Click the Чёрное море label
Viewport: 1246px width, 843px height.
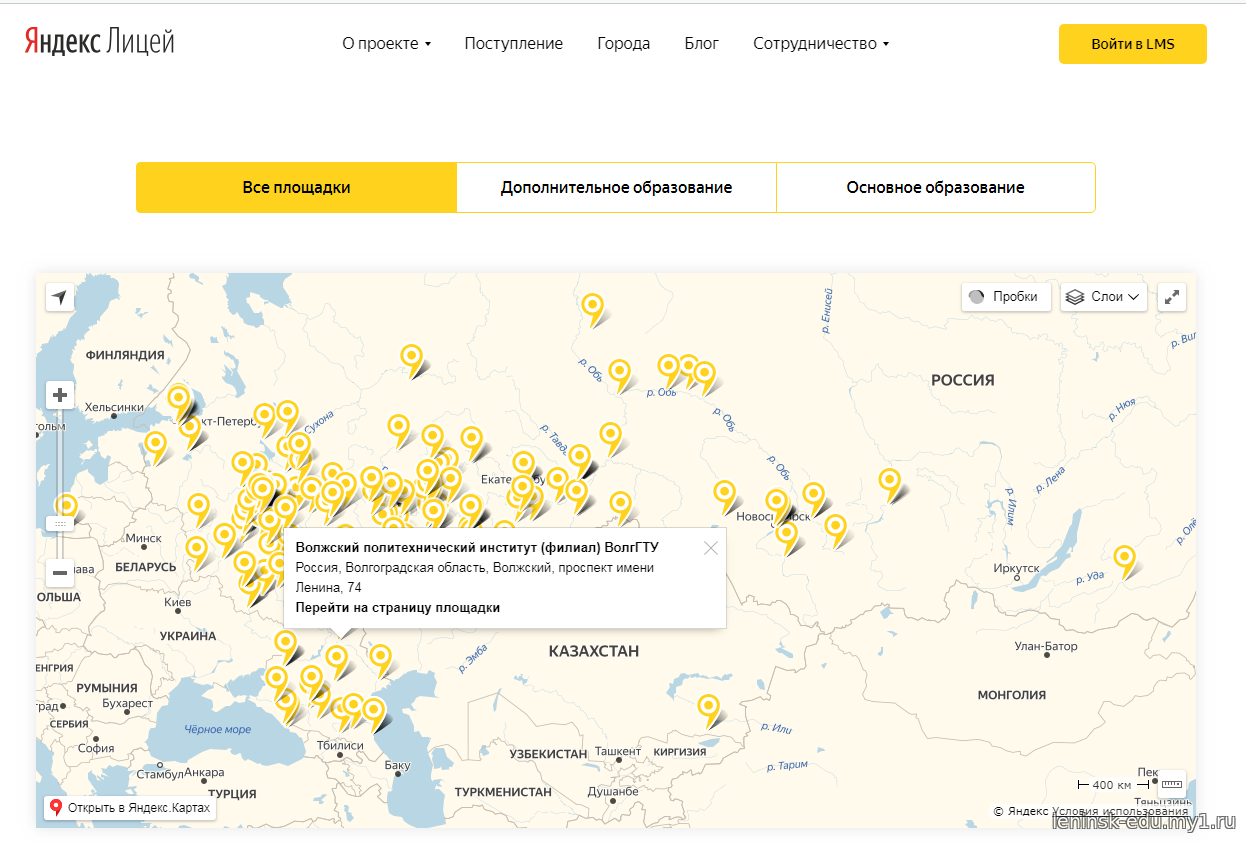pos(218,729)
